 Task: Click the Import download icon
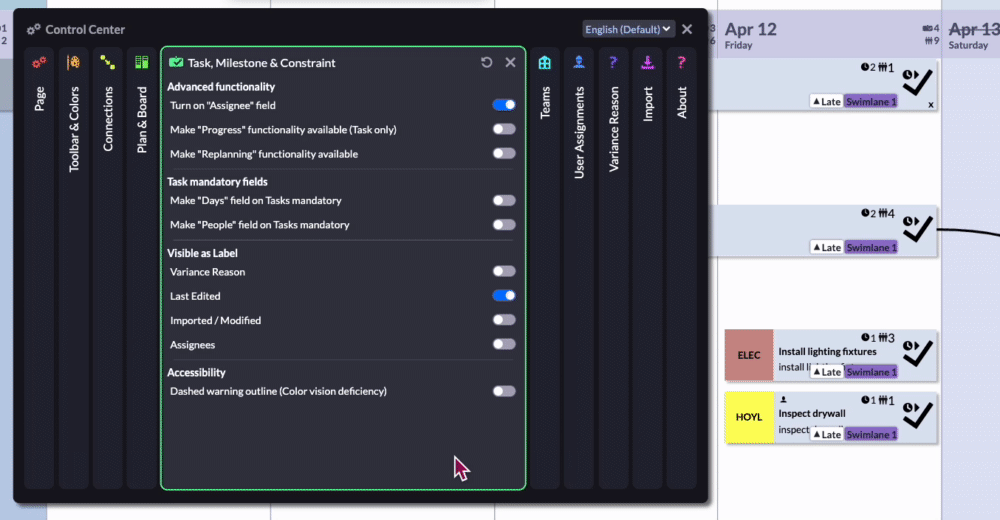pyautogui.click(x=647, y=62)
